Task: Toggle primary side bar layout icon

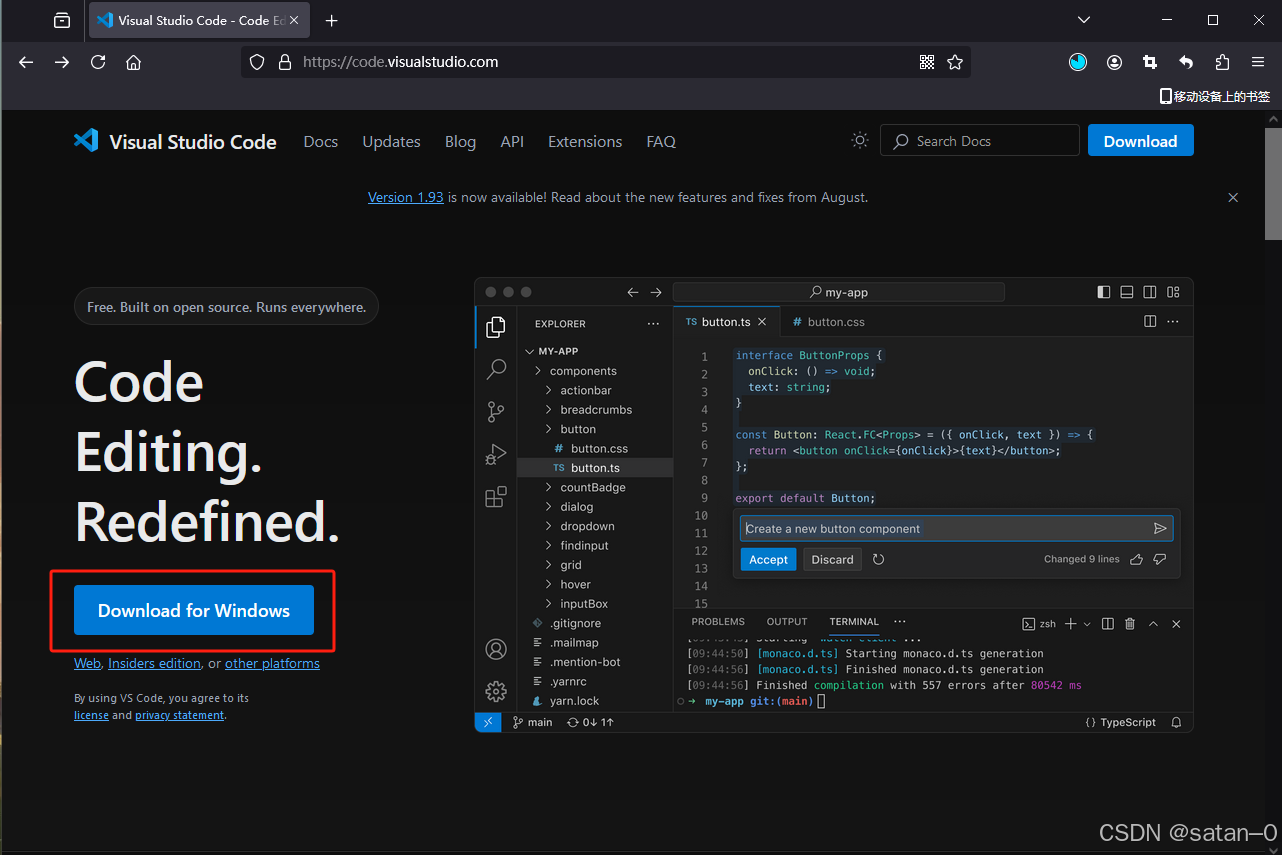Action: pyautogui.click(x=1104, y=292)
